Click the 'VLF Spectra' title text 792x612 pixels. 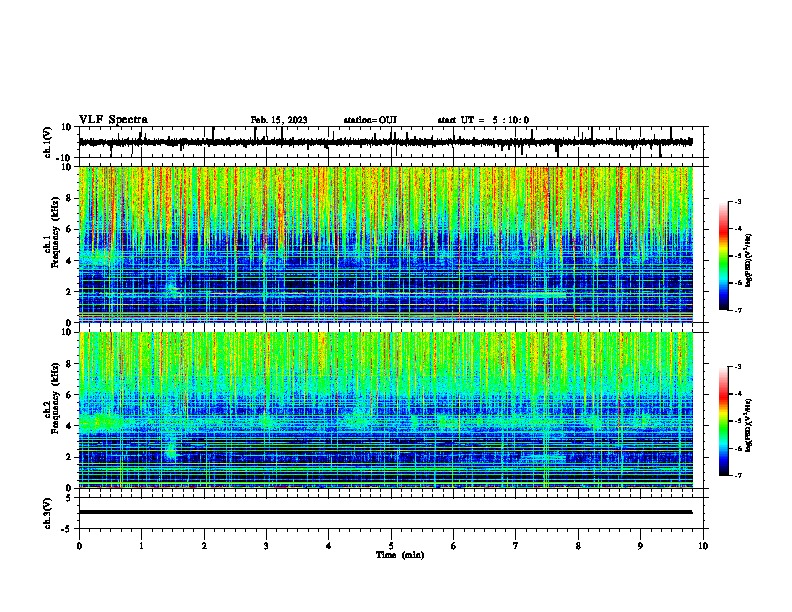[113, 120]
